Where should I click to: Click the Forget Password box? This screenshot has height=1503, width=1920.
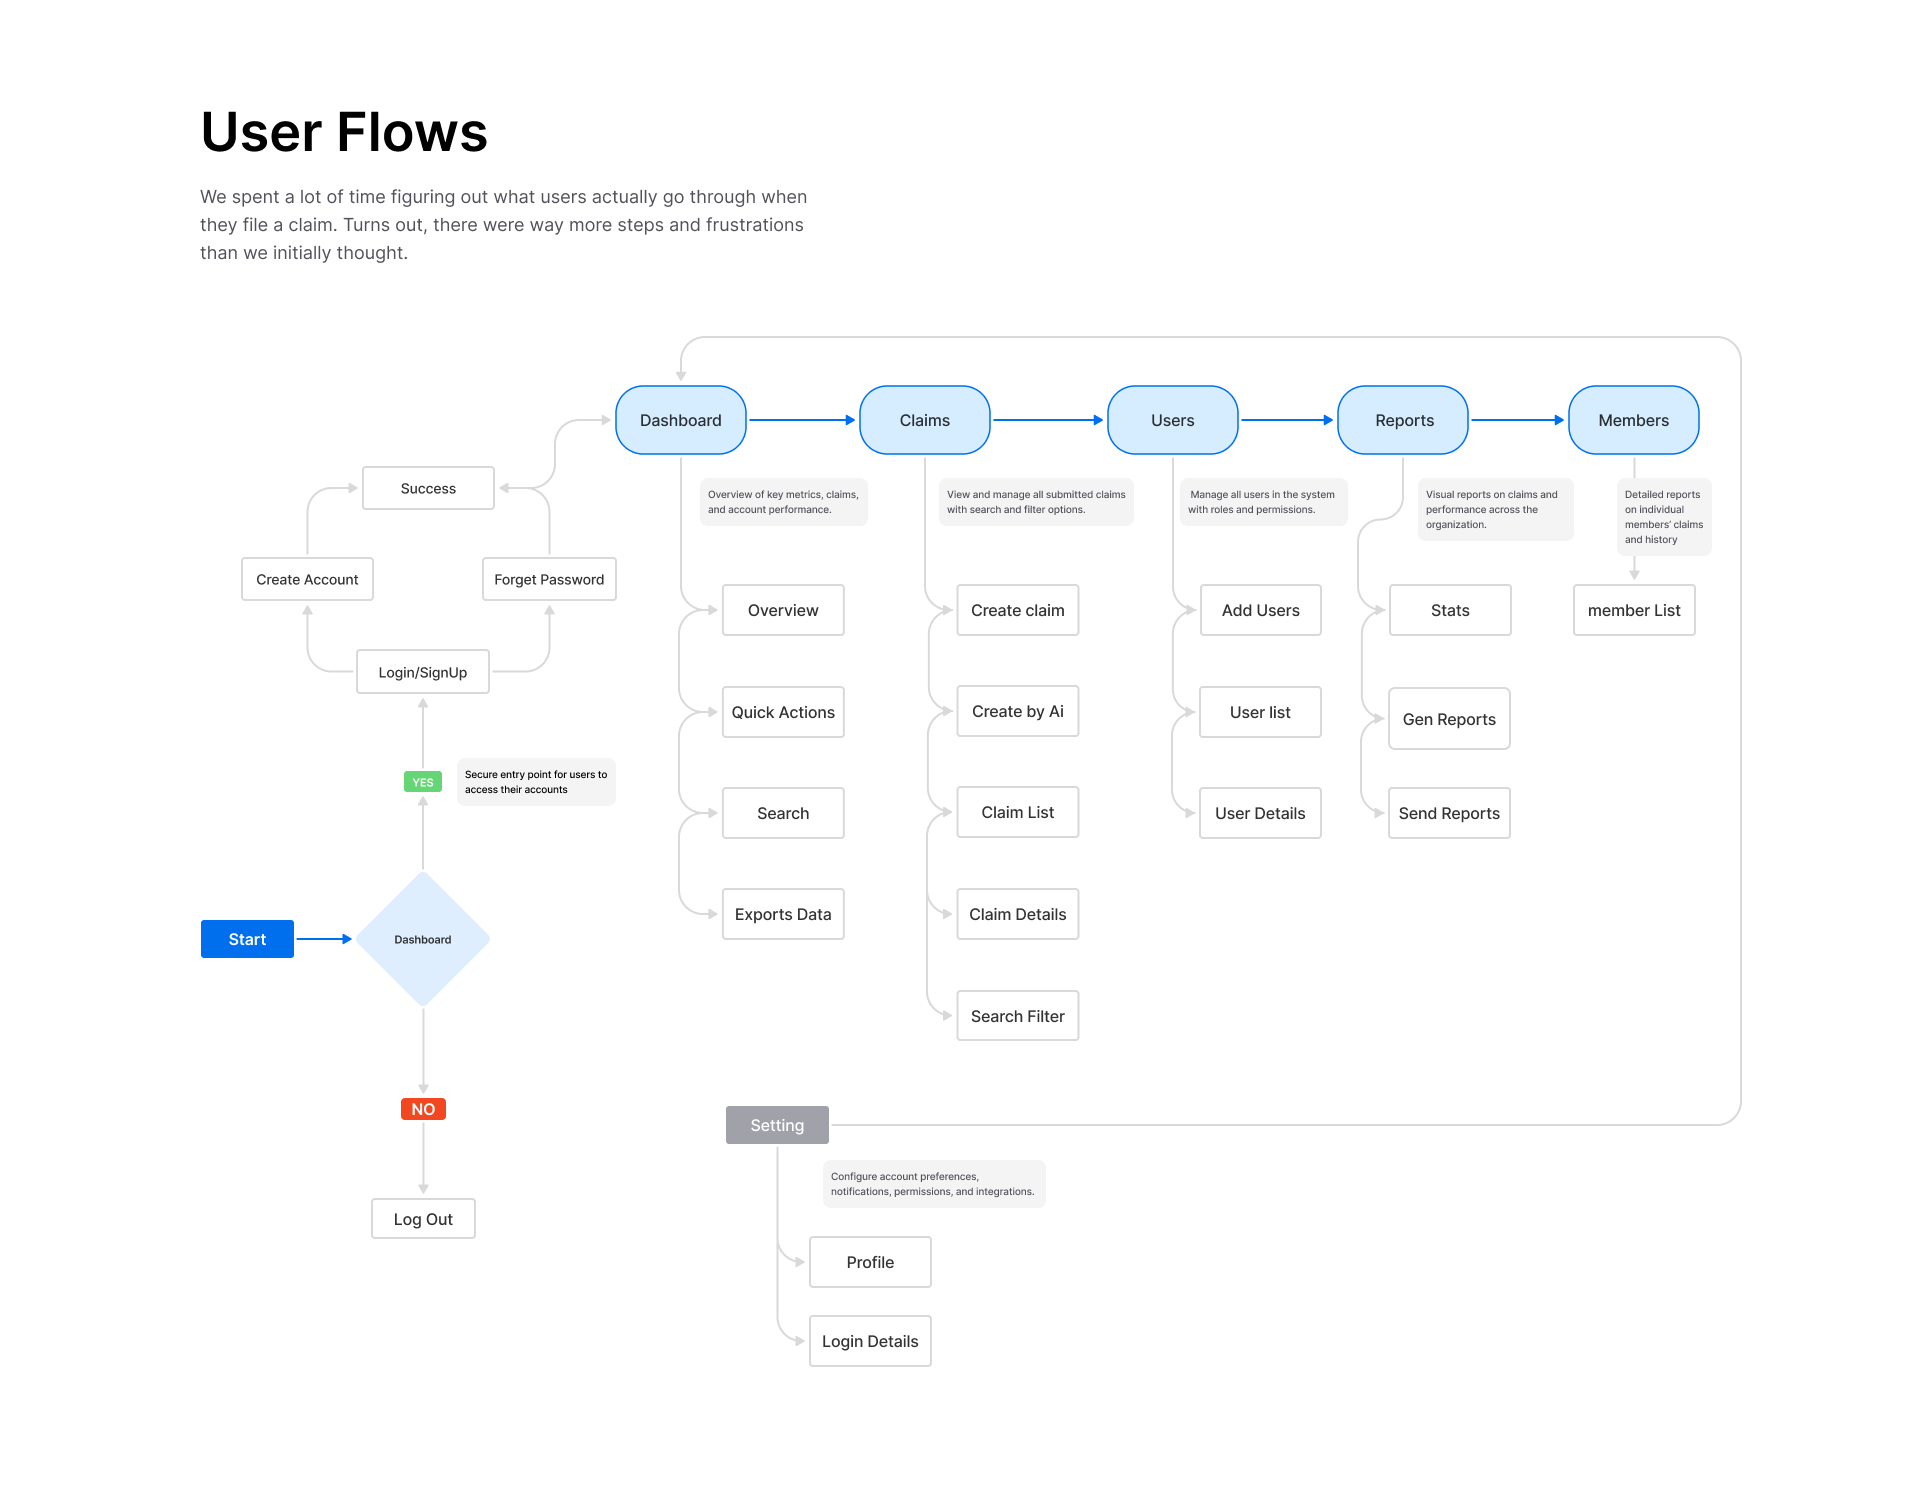pyautogui.click(x=549, y=579)
